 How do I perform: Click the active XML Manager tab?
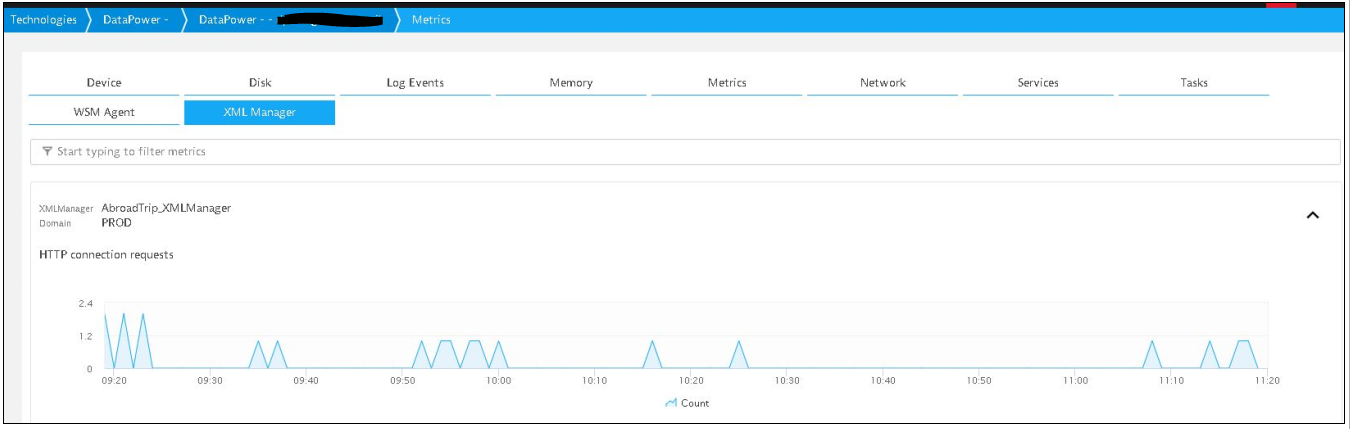point(260,113)
